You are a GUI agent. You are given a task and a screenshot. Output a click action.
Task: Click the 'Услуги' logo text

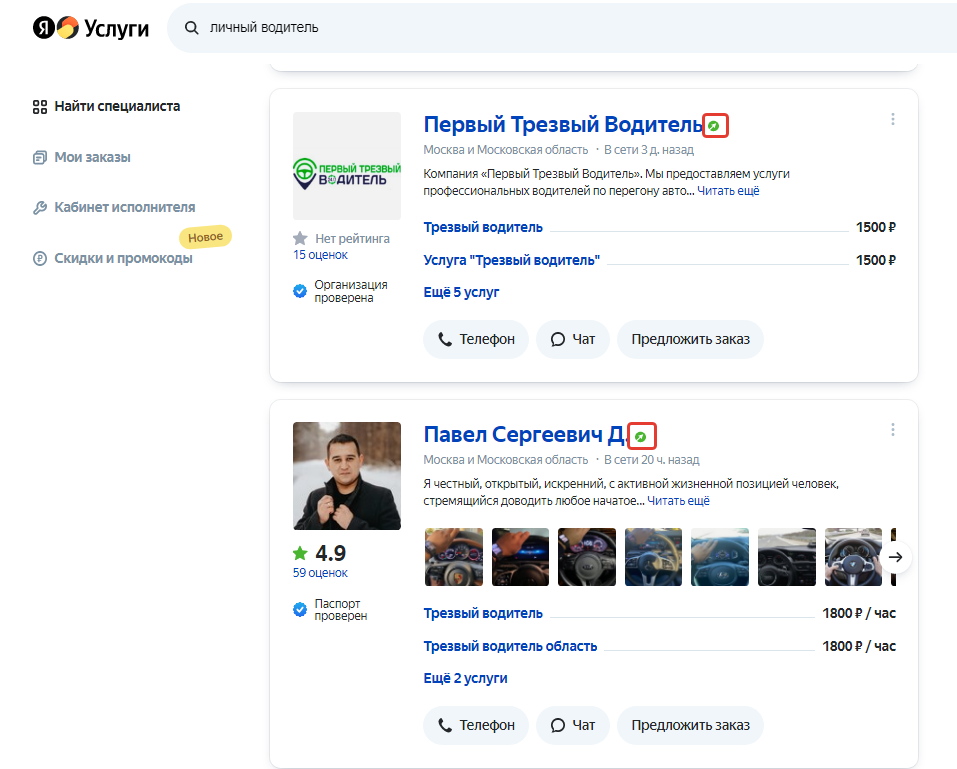pos(117,29)
